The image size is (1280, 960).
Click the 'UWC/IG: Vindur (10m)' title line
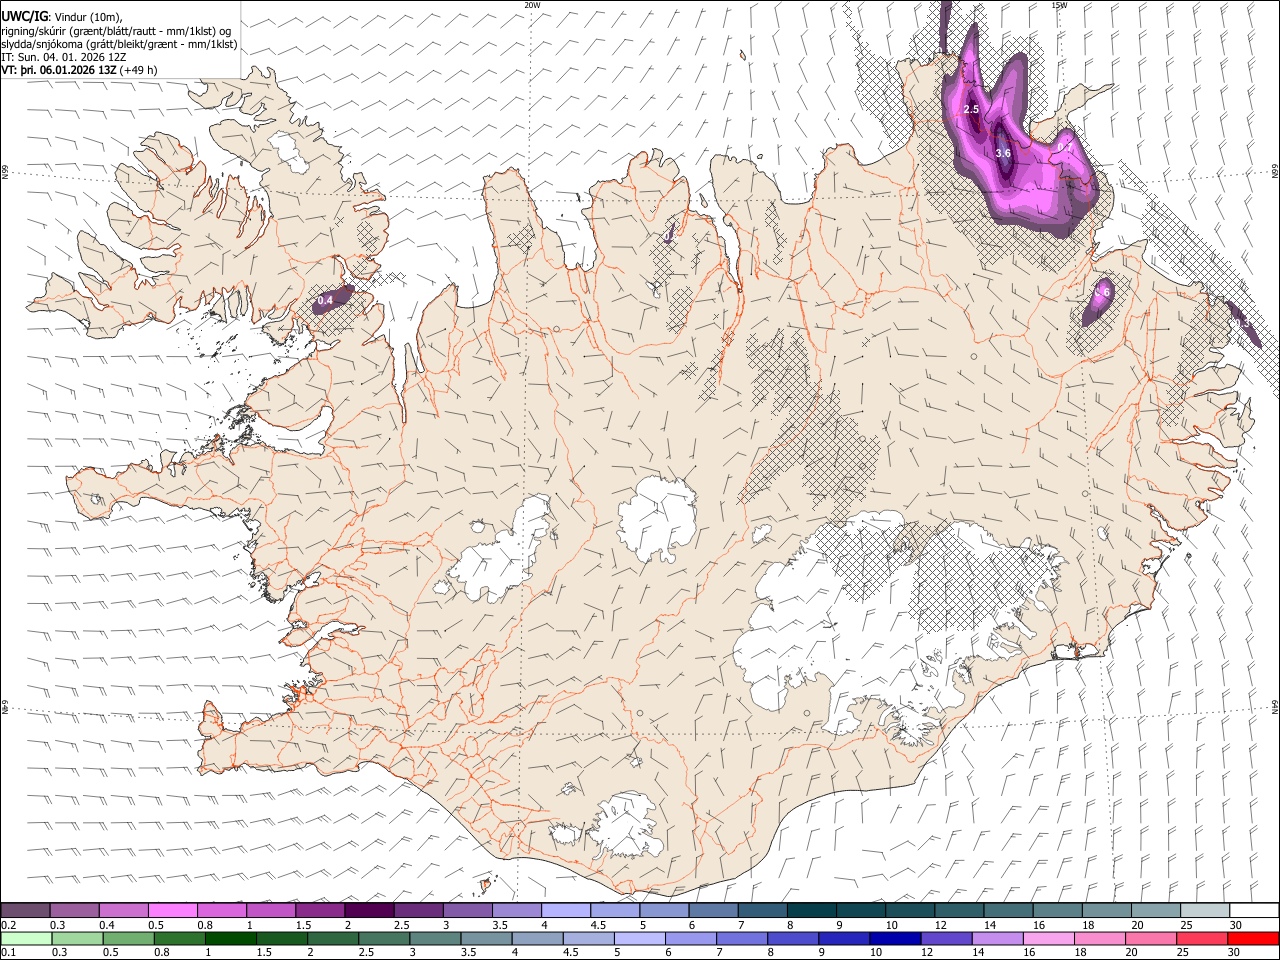click(62, 15)
